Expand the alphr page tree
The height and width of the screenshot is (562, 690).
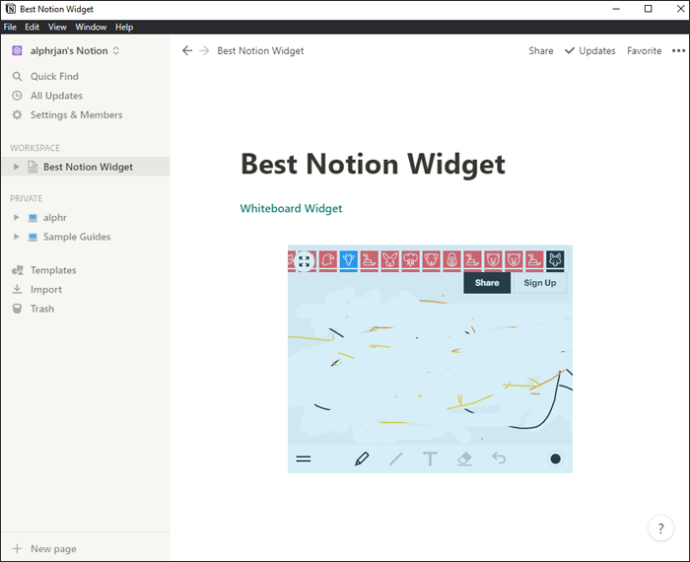16,217
